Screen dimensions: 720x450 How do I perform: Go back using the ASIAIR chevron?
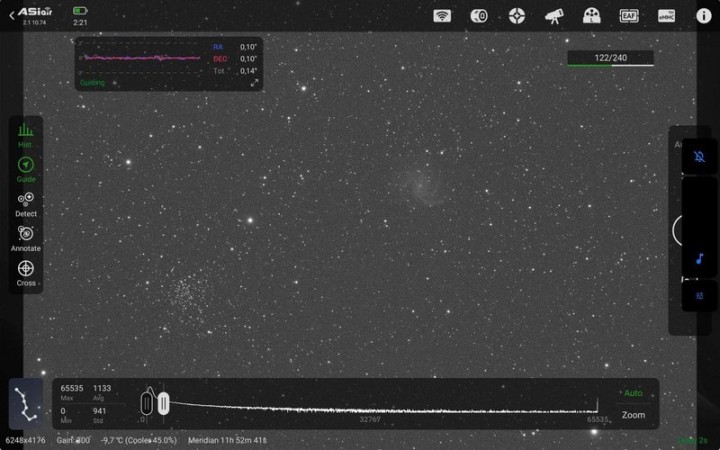click(x=12, y=15)
